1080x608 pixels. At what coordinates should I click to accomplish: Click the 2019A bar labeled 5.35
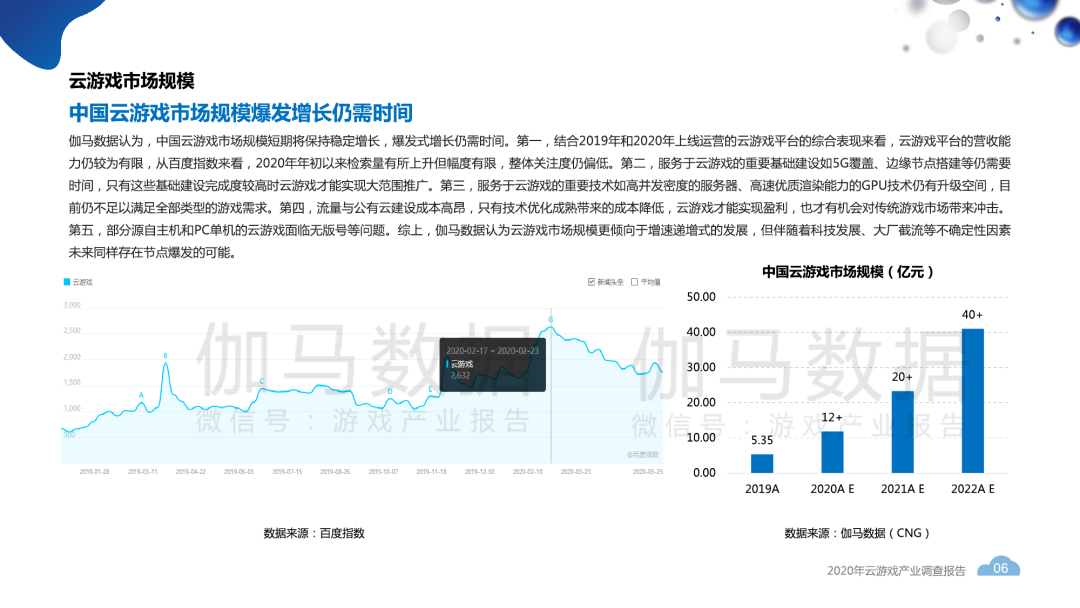coord(762,463)
